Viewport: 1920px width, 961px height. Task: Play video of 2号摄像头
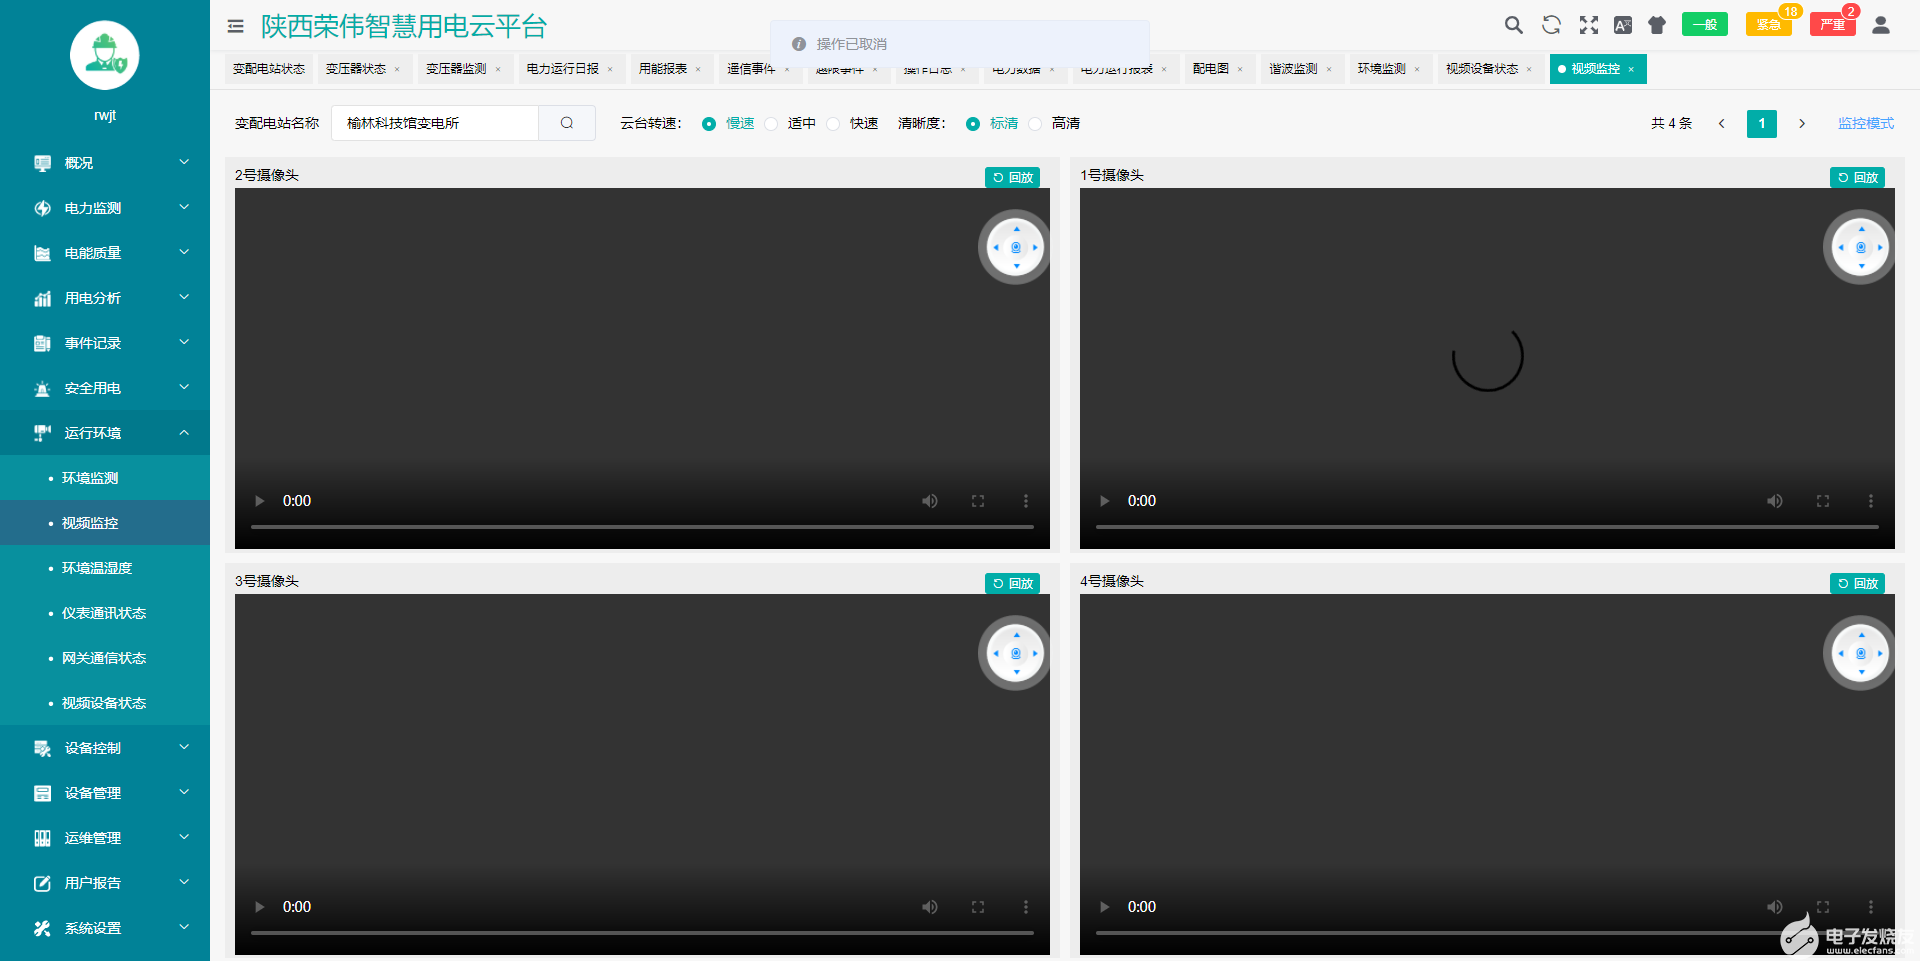tap(260, 501)
